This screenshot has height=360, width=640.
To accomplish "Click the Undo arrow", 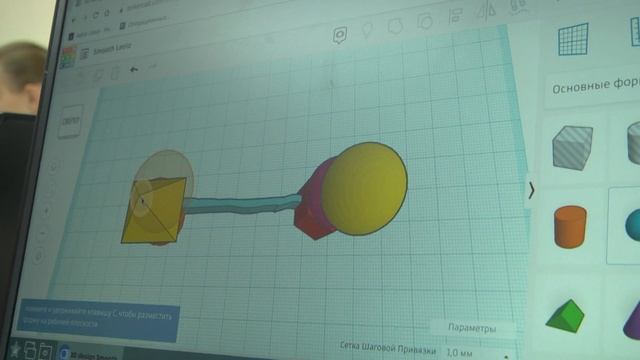I will pos(134,70).
